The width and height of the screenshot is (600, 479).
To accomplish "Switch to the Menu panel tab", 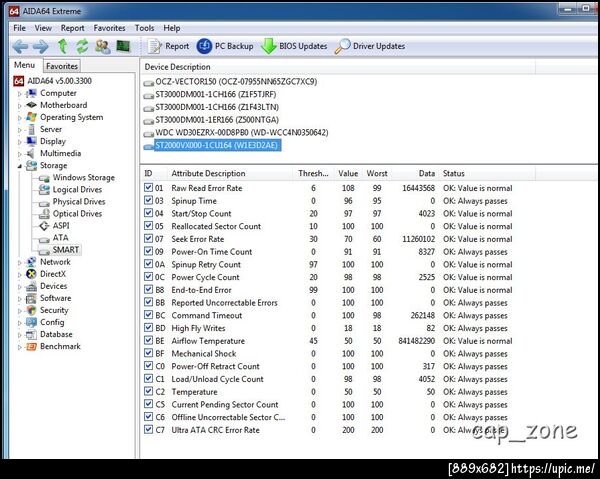I will 24,65.
